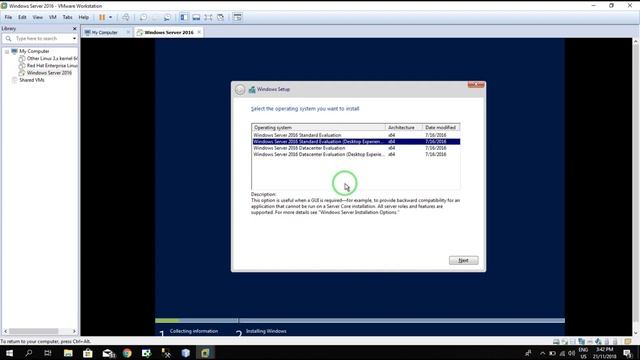Image resolution: width=640 pixels, height=360 pixels.
Task: Open the VM menu
Action: 53,17
